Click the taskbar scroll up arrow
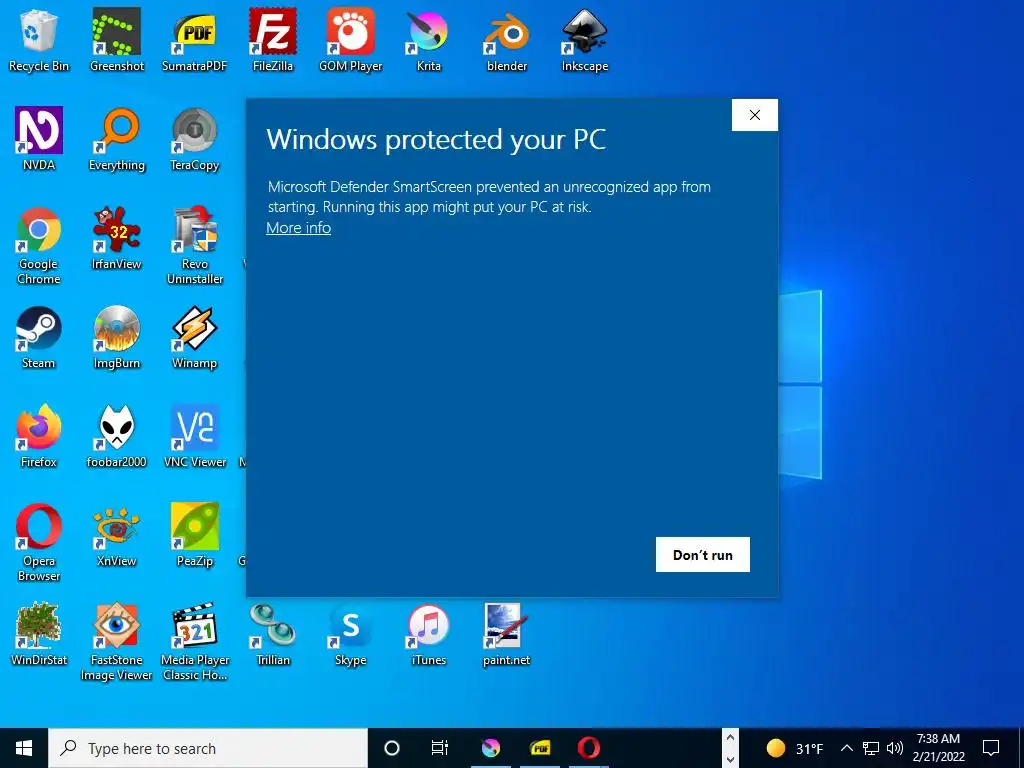Image resolution: width=1024 pixels, height=768 pixels. pos(730,738)
